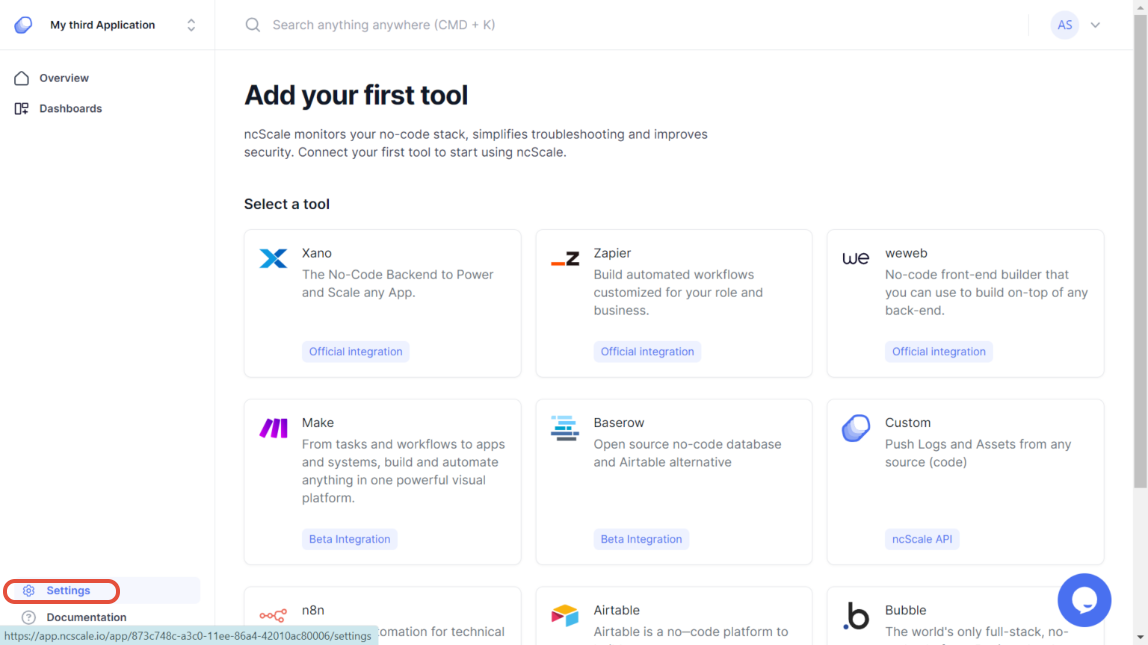Image resolution: width=1148 pixels, height=645 pixels.
Task: Select the Bubble tool card
Action: pos(964,616)
